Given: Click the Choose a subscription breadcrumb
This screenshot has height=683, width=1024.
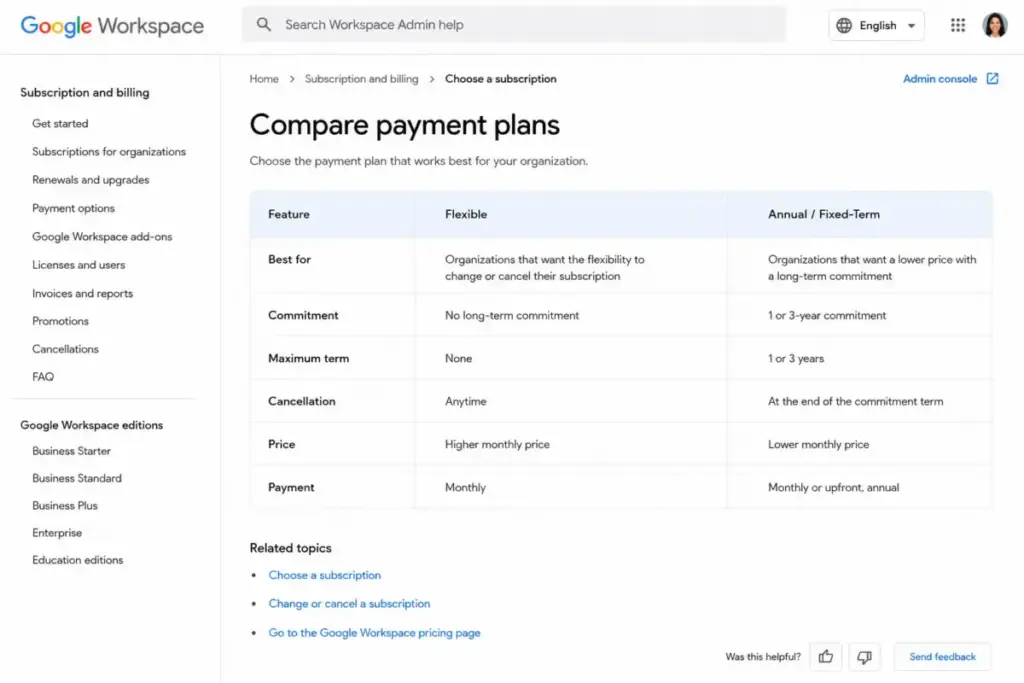Looking at the screenshot, I should (x=501, y=78).
